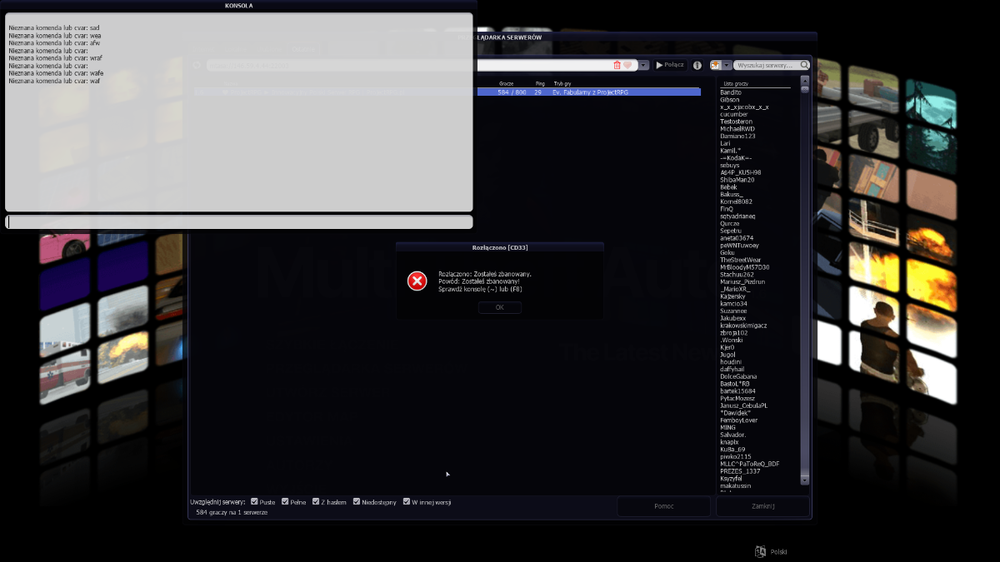This screenshot has height=562, width=1000.
Task: Select player krakowskimigacz in the list
Action: pos(744,325)
